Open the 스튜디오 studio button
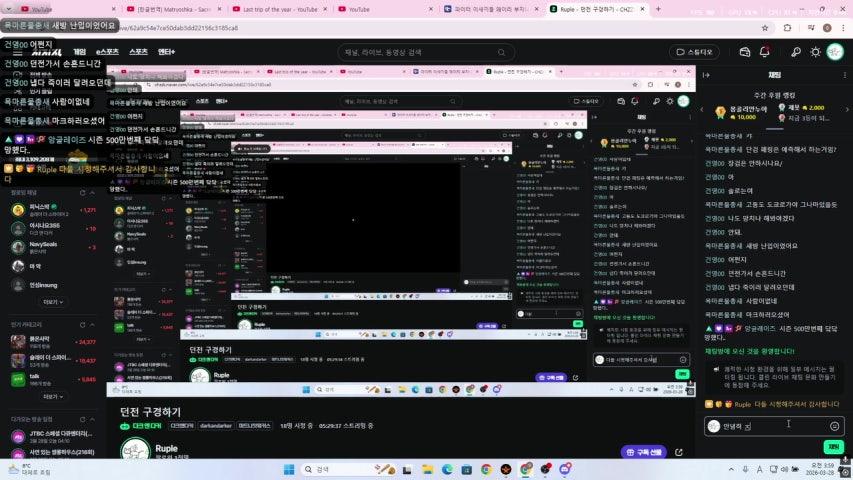 coord(694,52)
